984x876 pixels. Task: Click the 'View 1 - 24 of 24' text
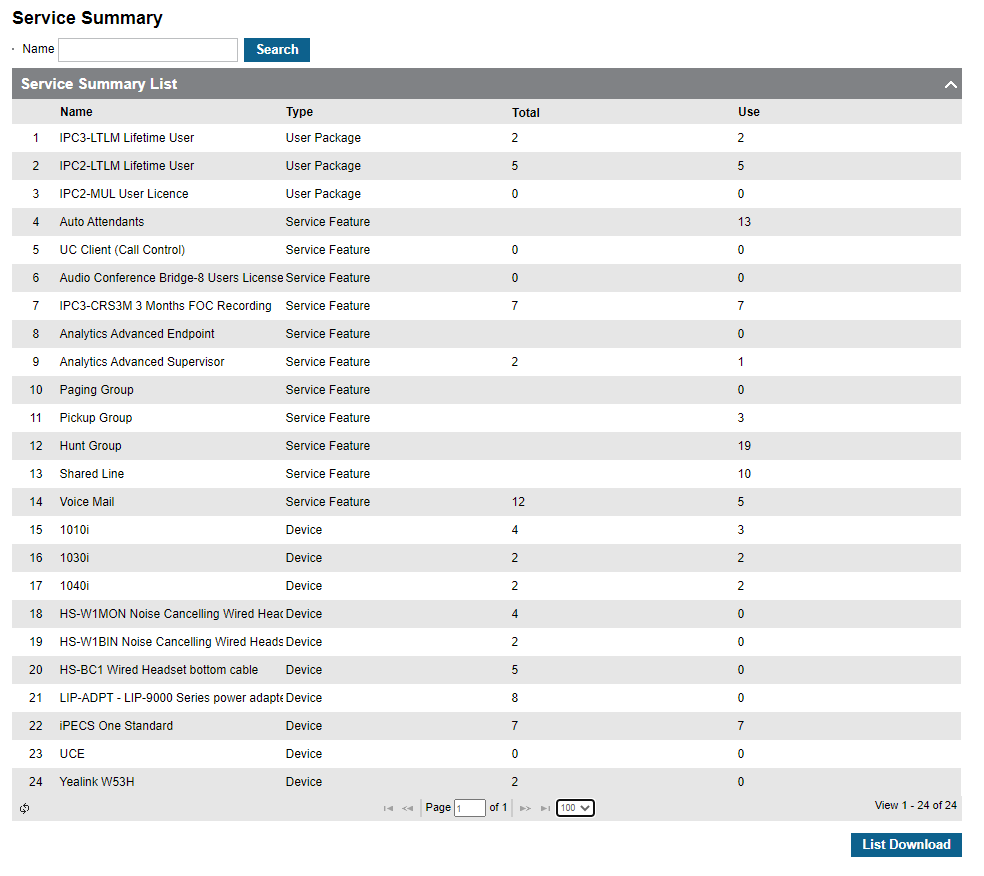(916, 805)
